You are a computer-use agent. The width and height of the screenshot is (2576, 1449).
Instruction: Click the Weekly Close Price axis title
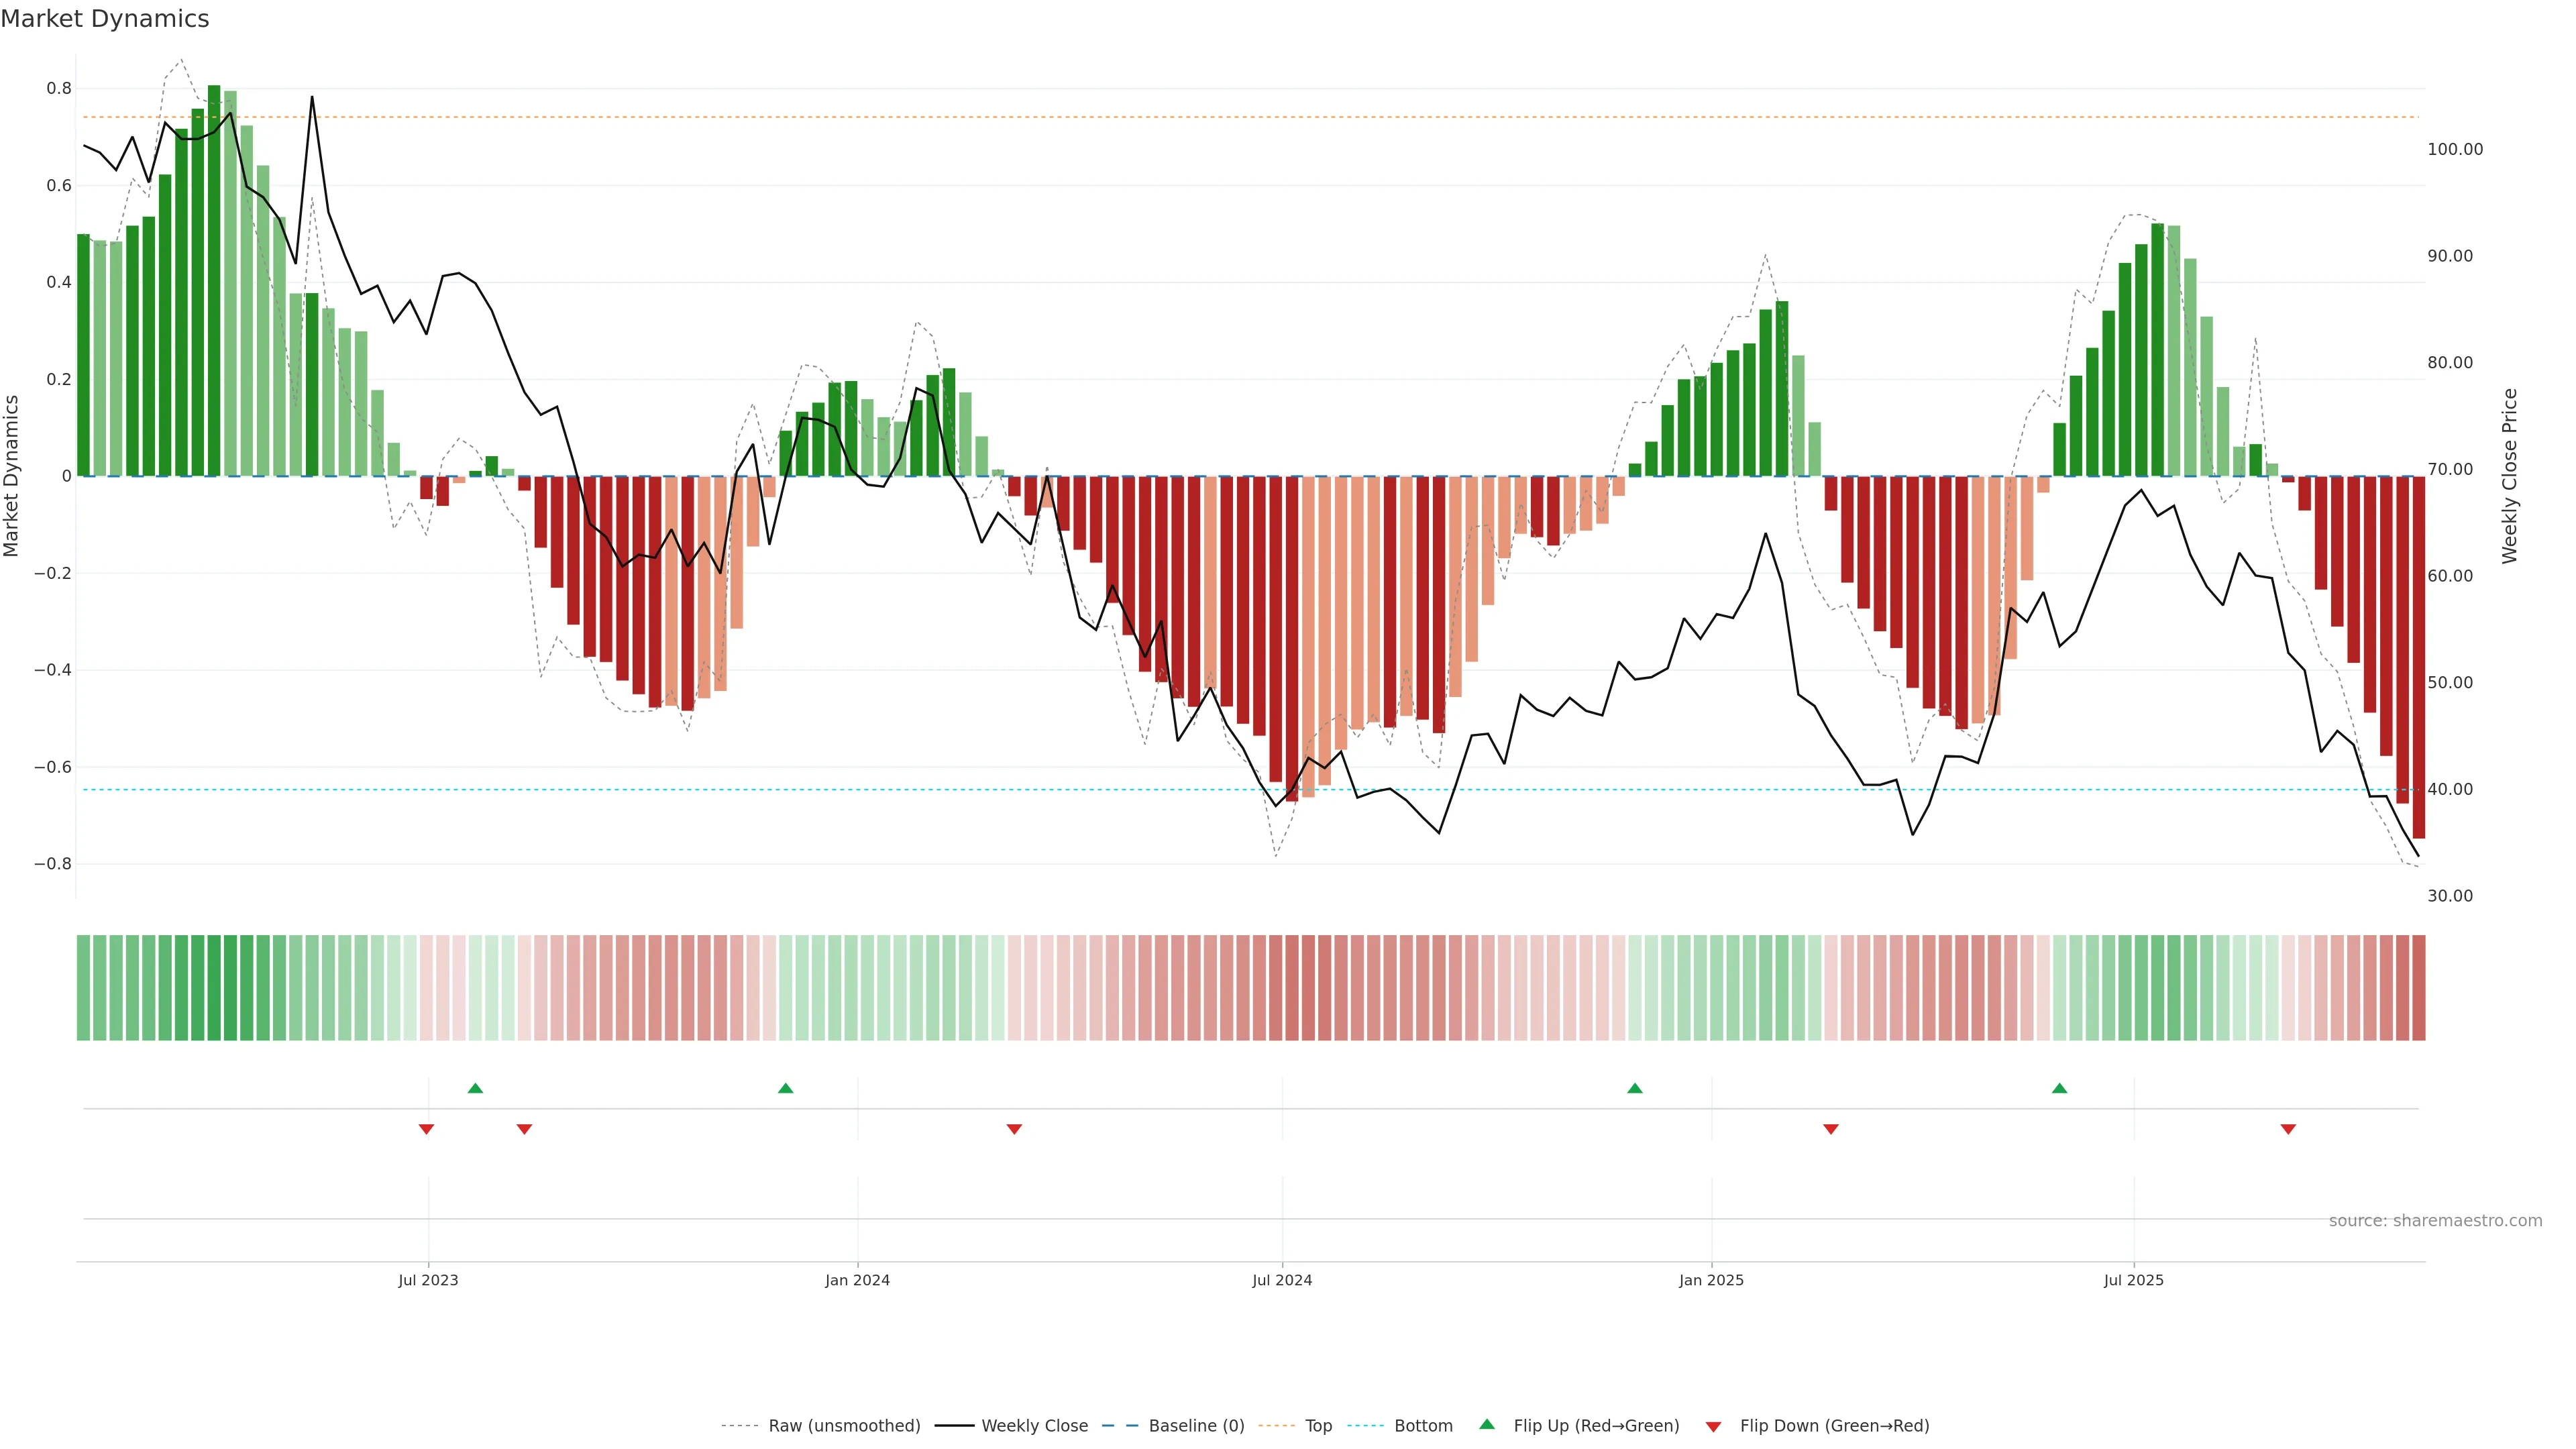click(2509, 476)
